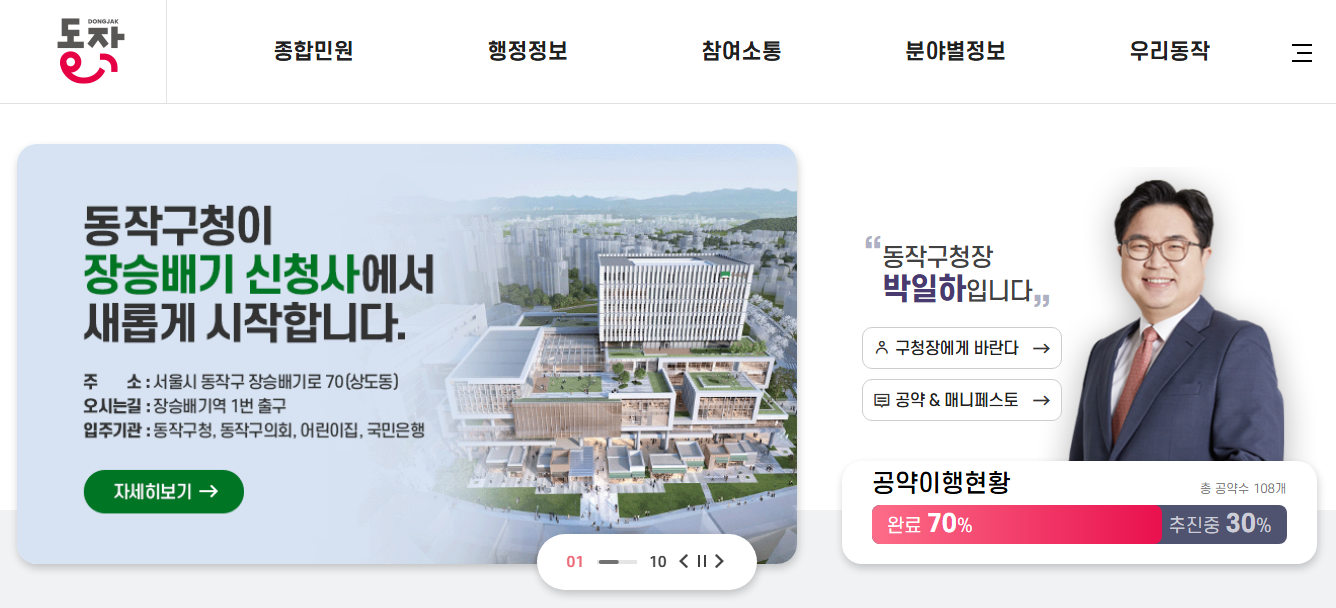Screen dimensions: 1336x608
Task: Click the Dongjak logo icon
Action: tap(91, 51)
